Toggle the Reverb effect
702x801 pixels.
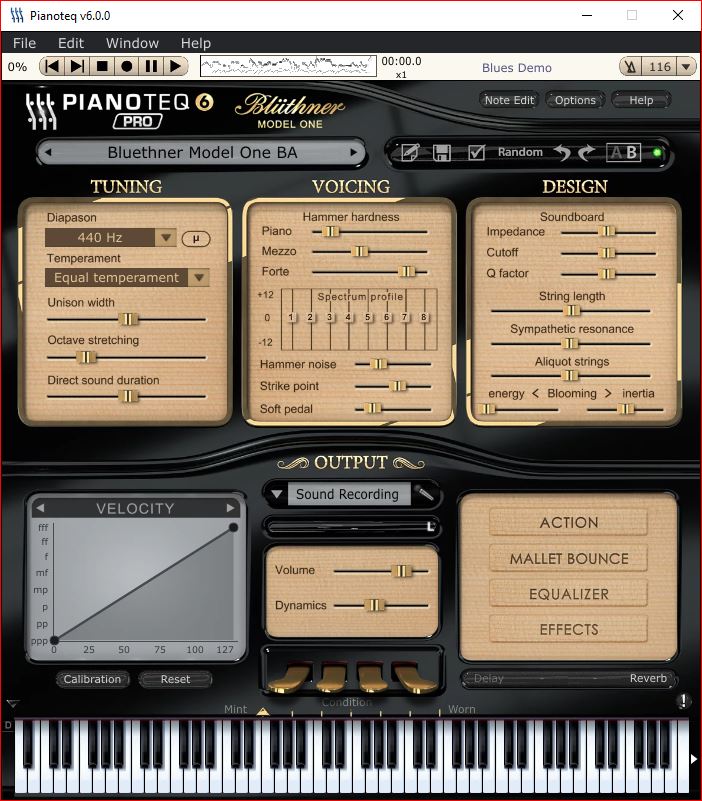[x=648, y=678]
